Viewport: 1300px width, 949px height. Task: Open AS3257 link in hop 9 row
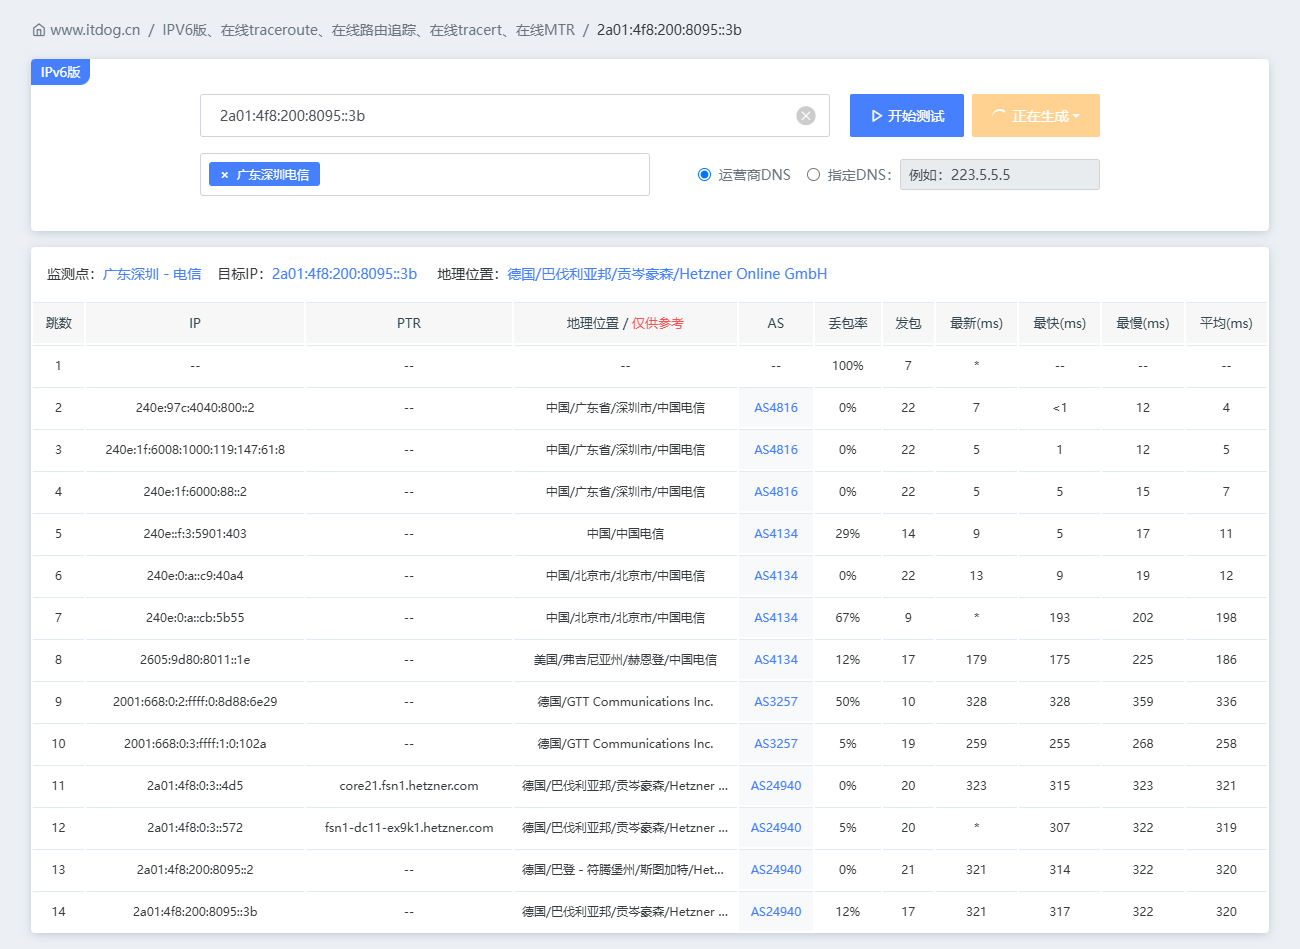776,702
